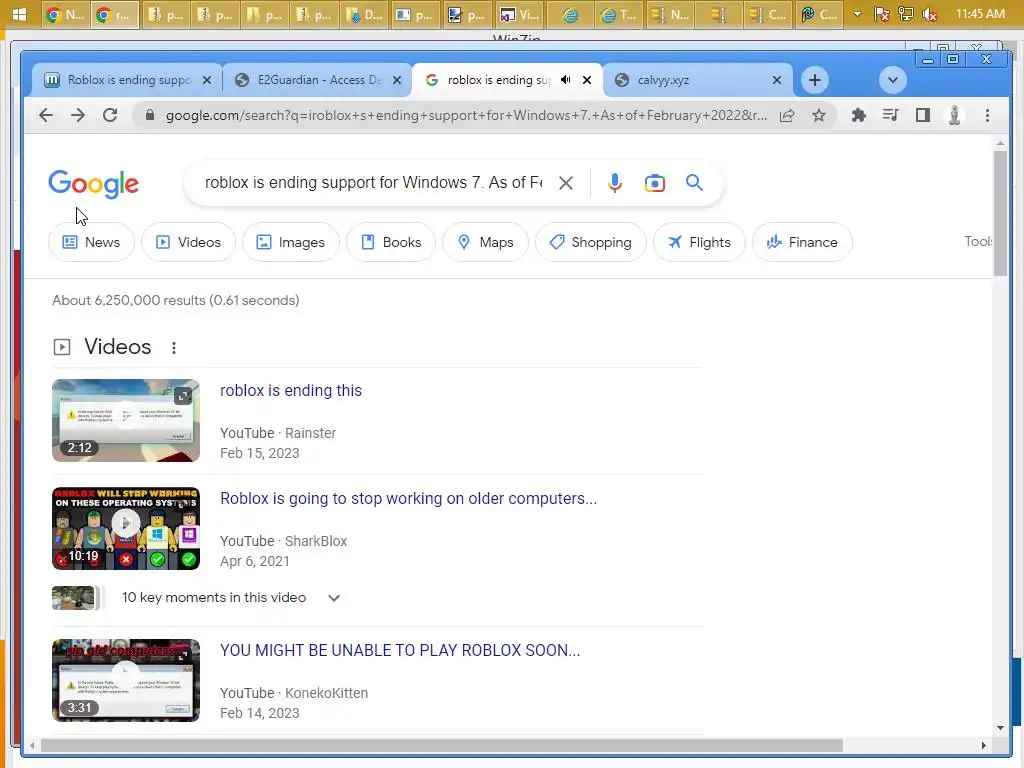1024x768 pixels.
Task: Open the tab search dropdown
Action: tap(892, 80)
